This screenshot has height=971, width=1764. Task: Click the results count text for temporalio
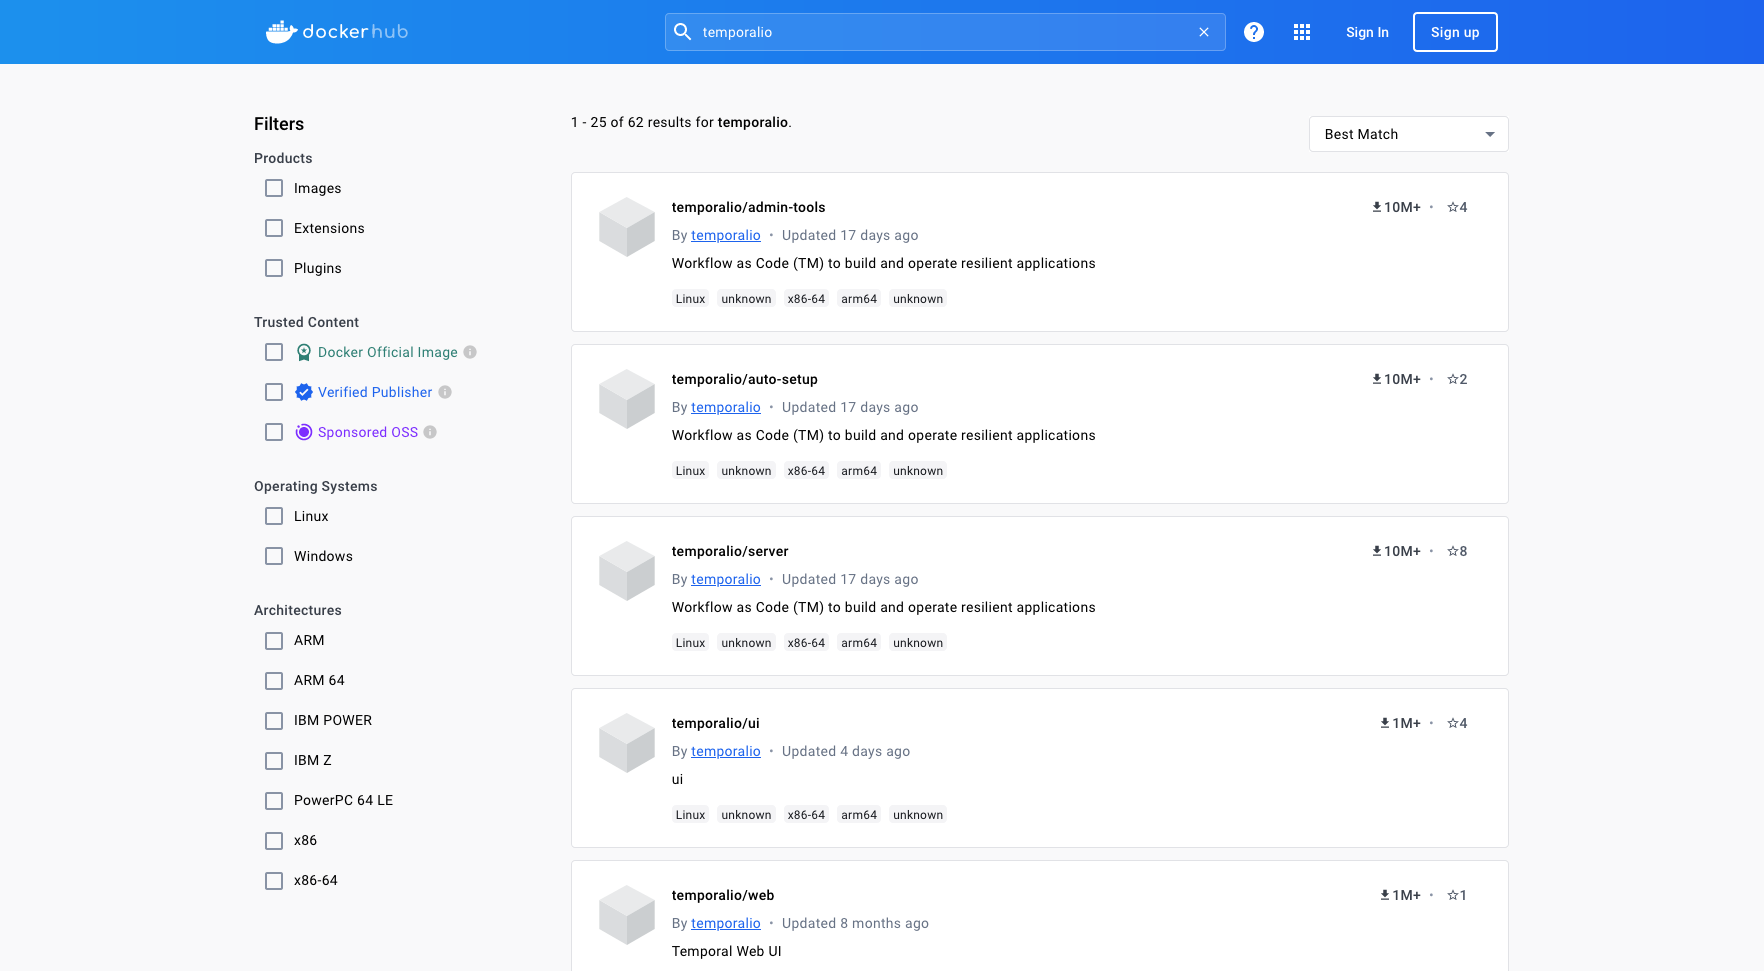point(681,122)
